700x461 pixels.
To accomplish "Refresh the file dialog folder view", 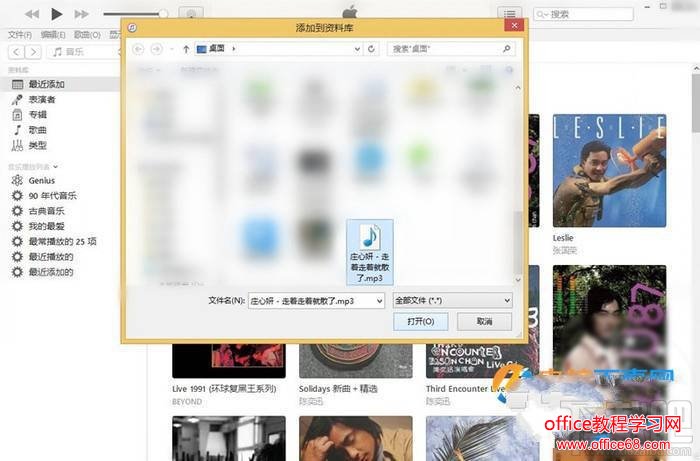I will click(371, 49).
